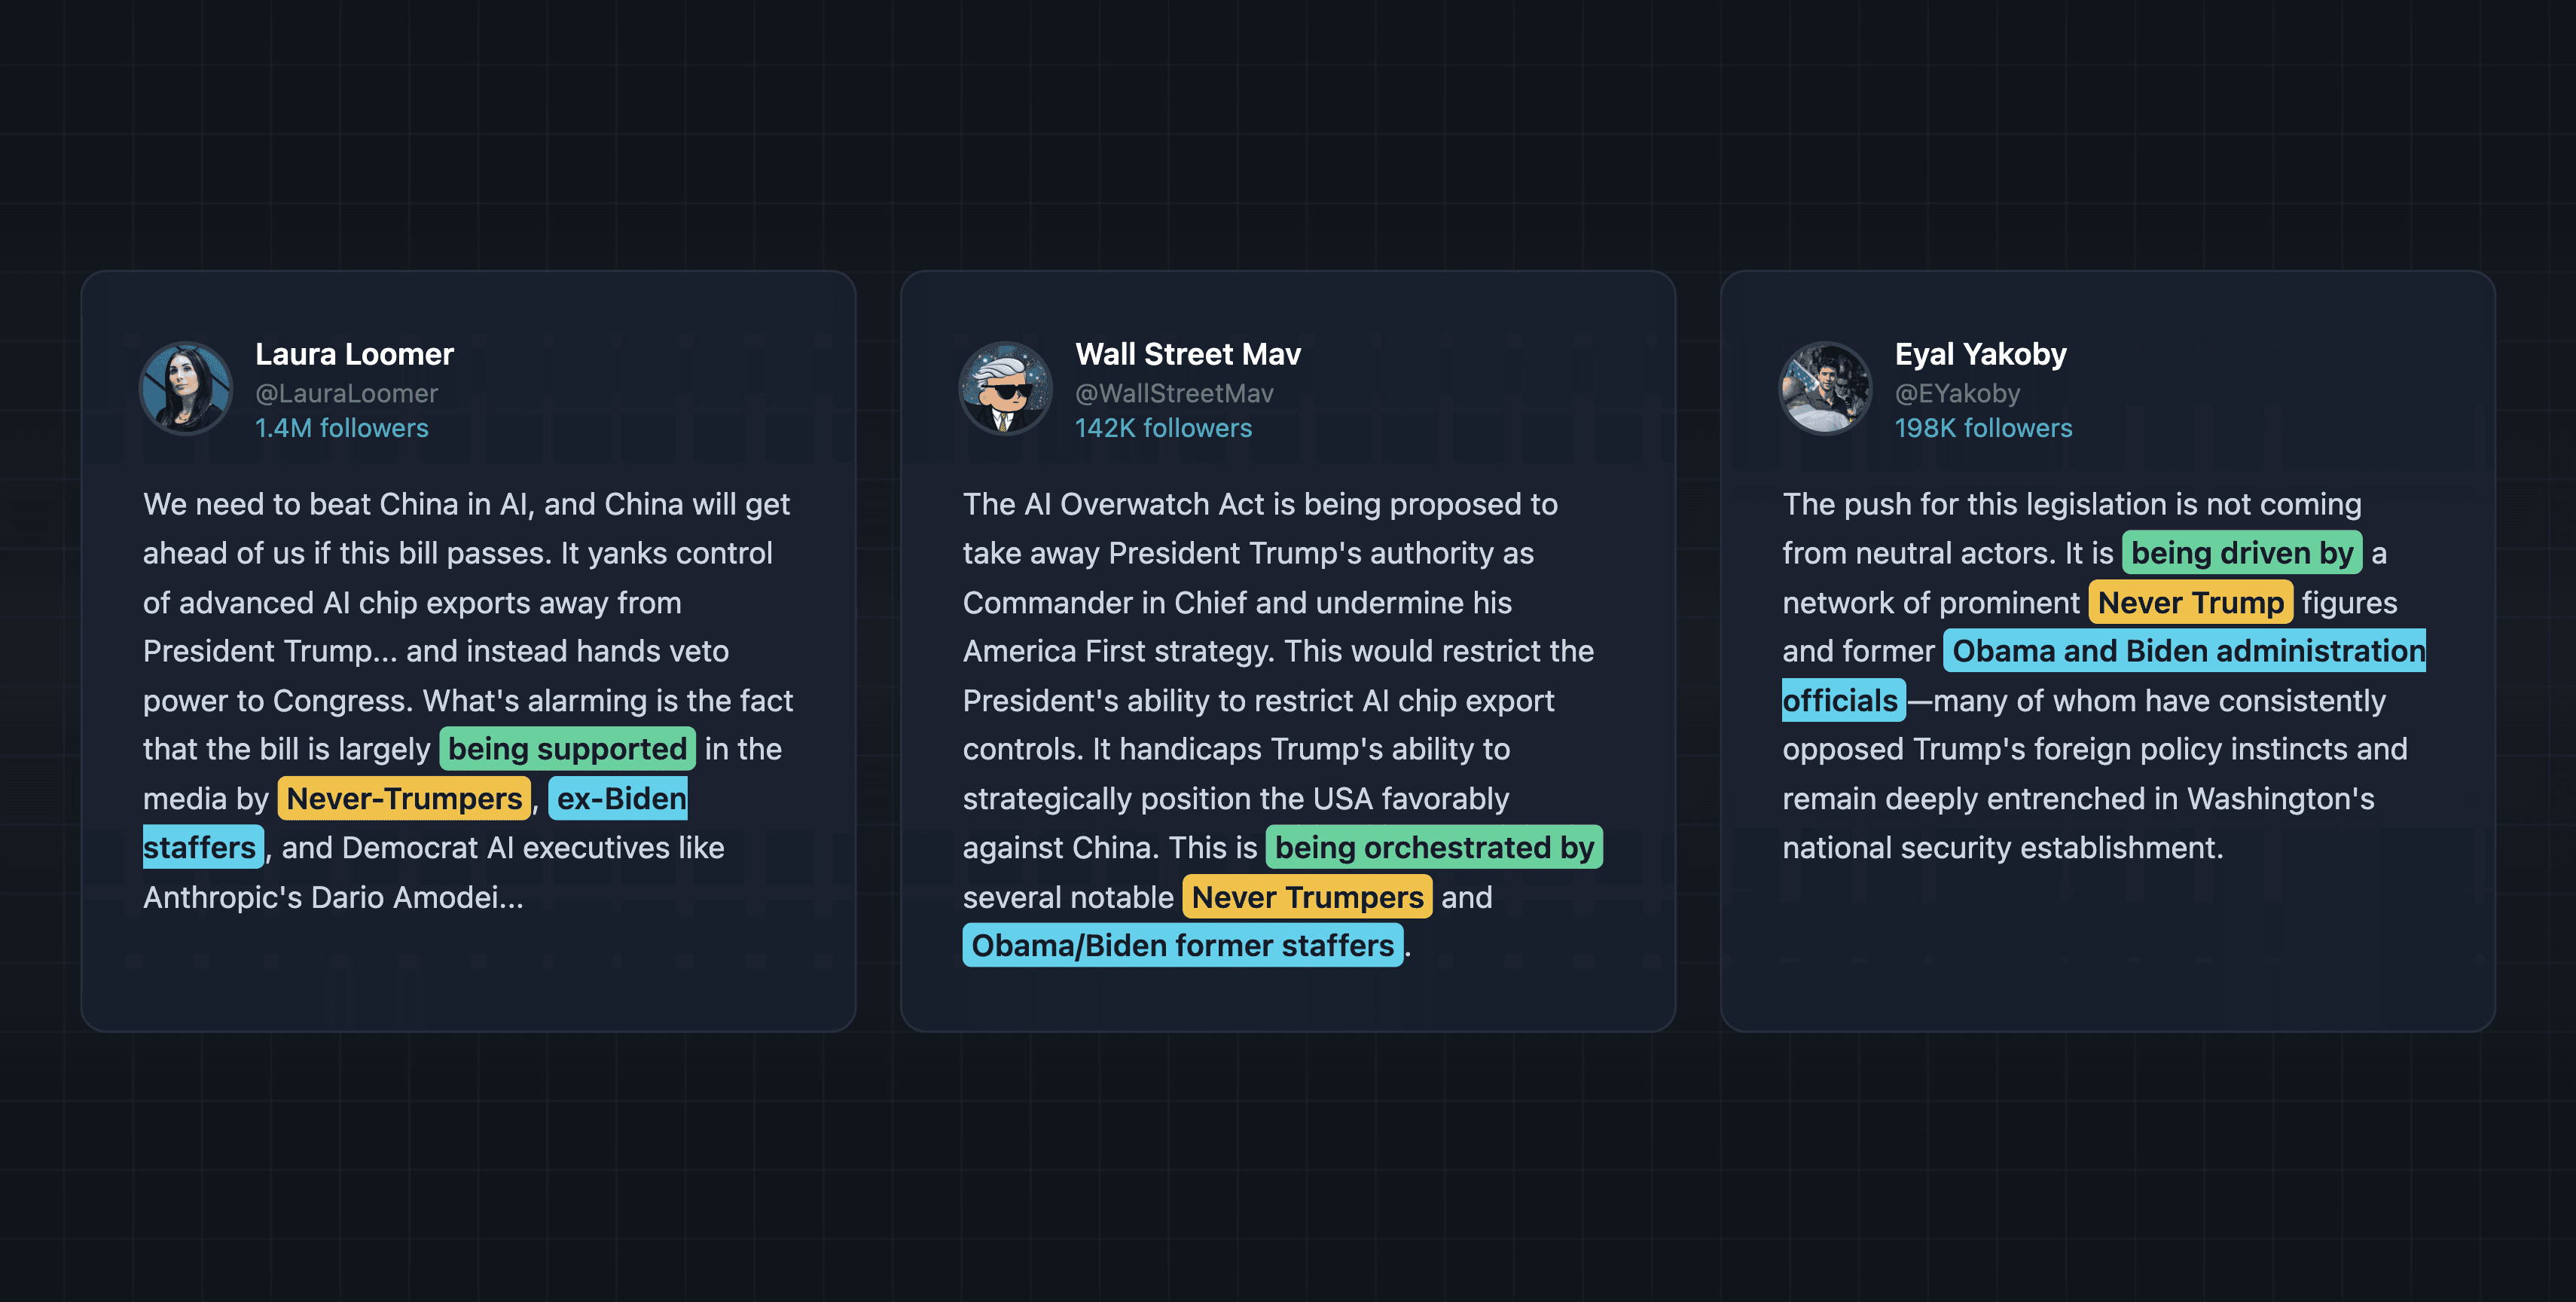
Task: Select the Eyal Yakoby display name
Action: click(x=1980, y=354)
